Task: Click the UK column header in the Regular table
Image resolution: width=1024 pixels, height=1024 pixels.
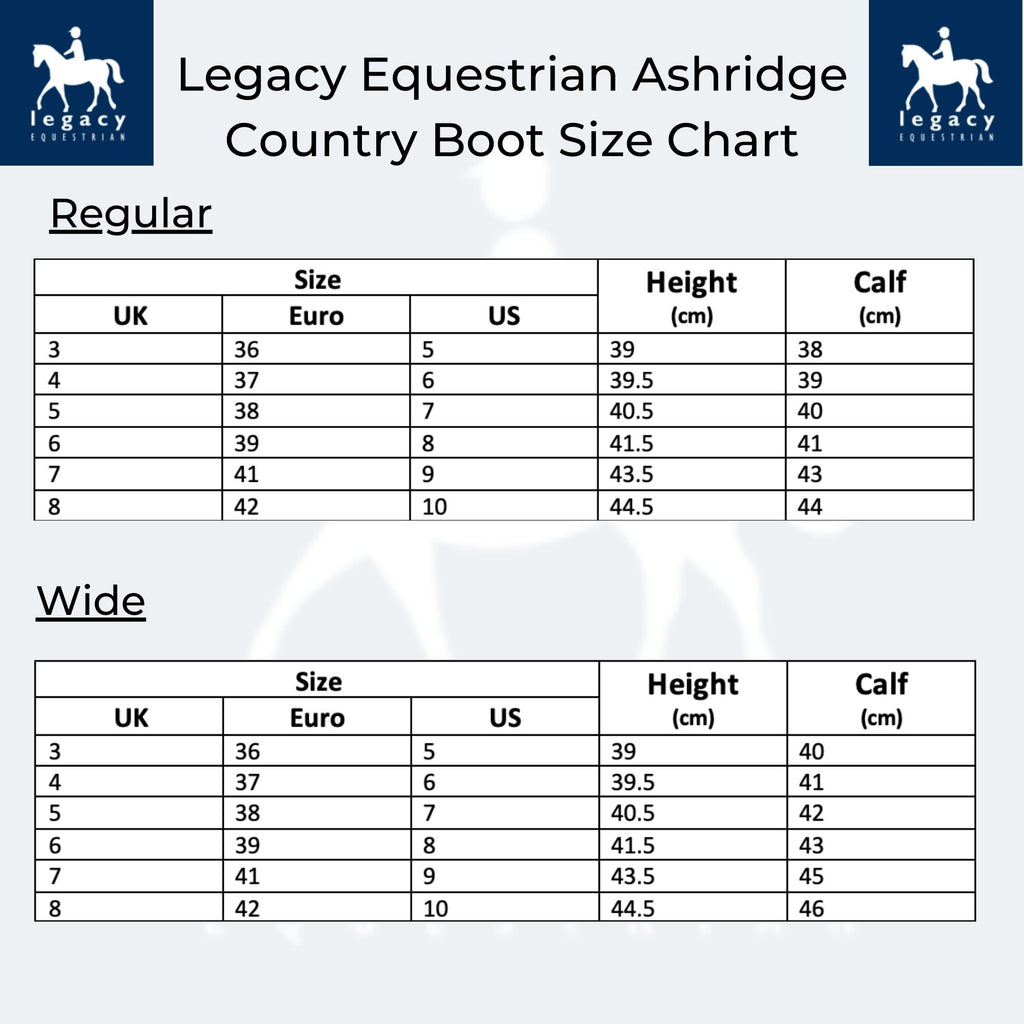Action: (x=130, y=316)
